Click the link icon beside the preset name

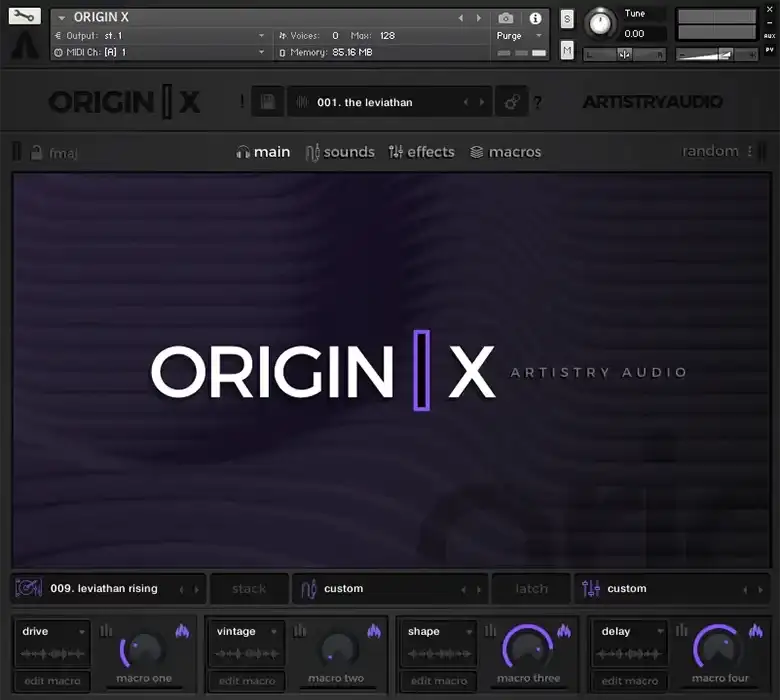pyautogui.click(x=512, y=102)
